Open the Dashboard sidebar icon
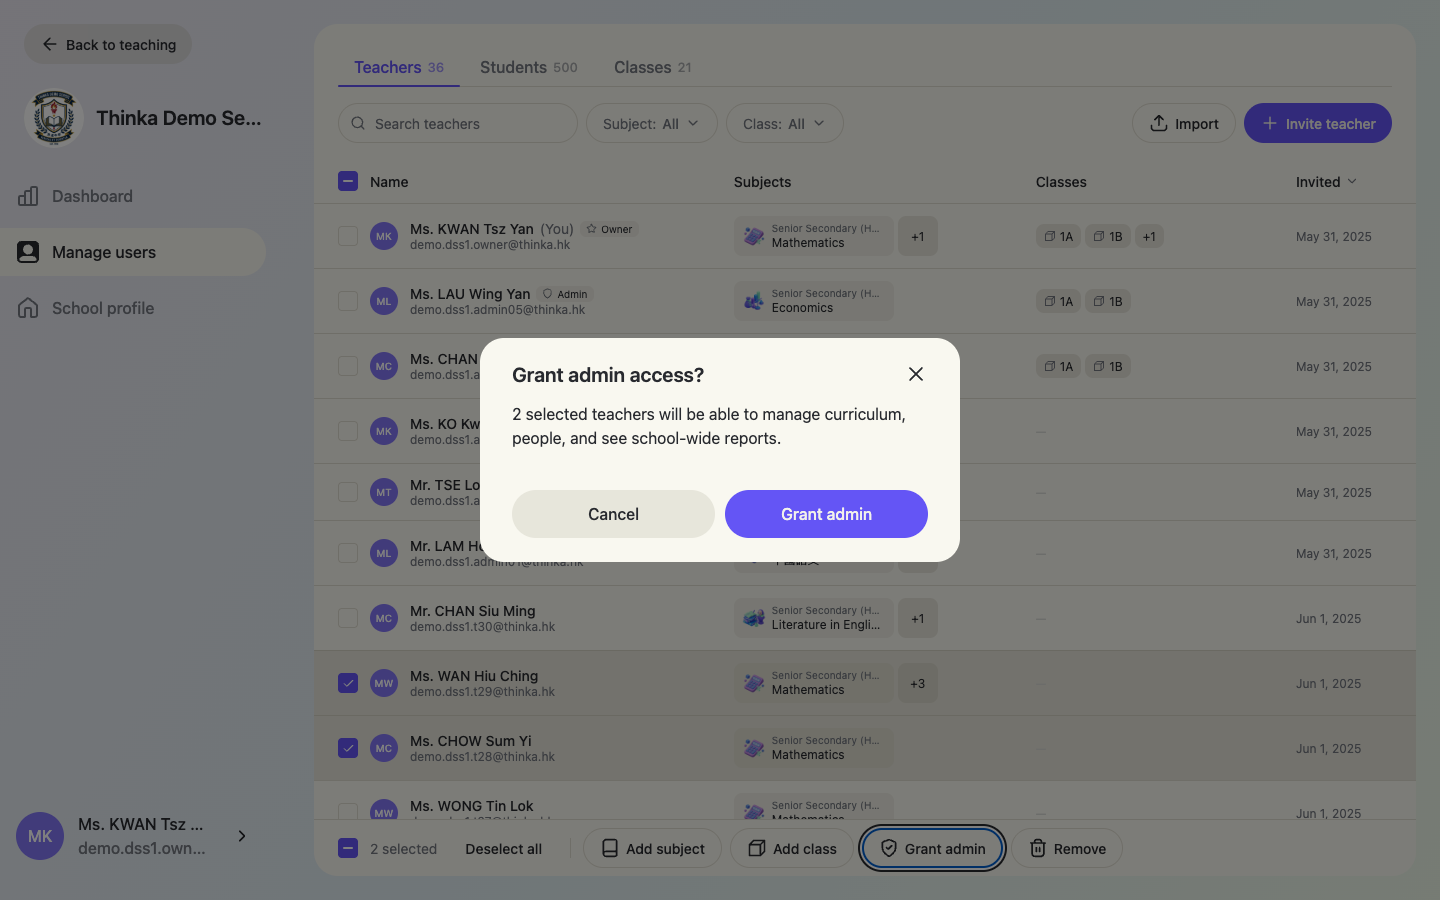 [x=28, y=196]
